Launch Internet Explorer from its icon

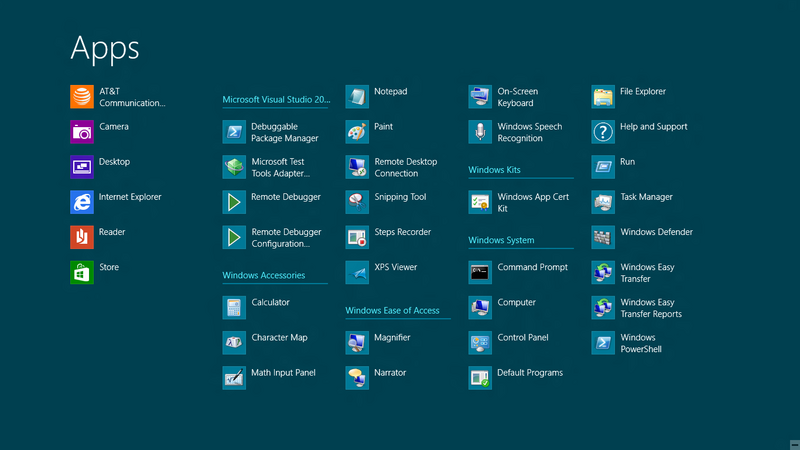click(82, 202)
